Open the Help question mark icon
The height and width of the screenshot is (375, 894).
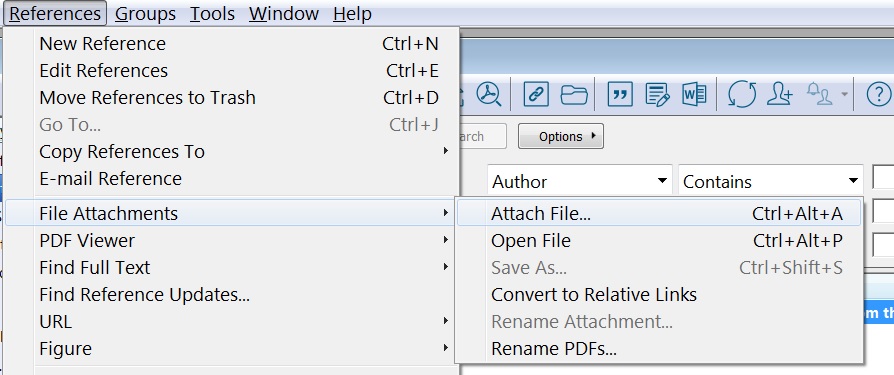click(x=879, y=93)
